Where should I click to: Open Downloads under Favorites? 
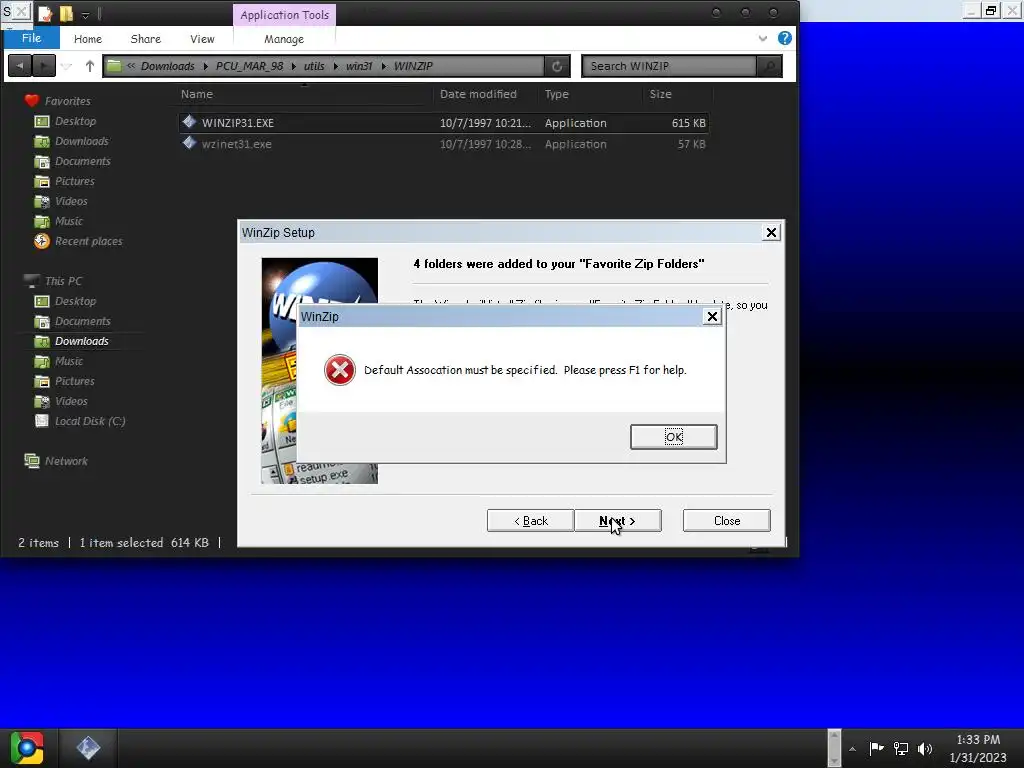82,141
